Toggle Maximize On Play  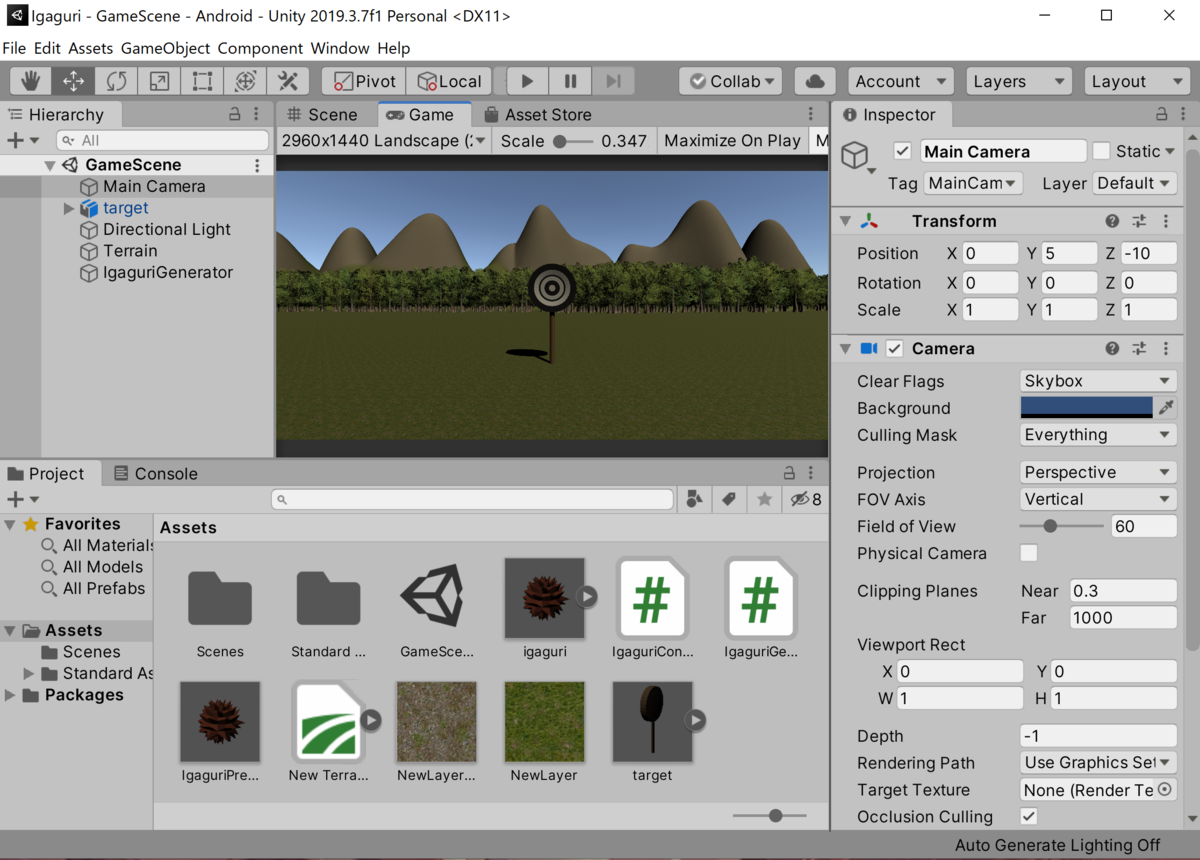(x=732, y=141)
